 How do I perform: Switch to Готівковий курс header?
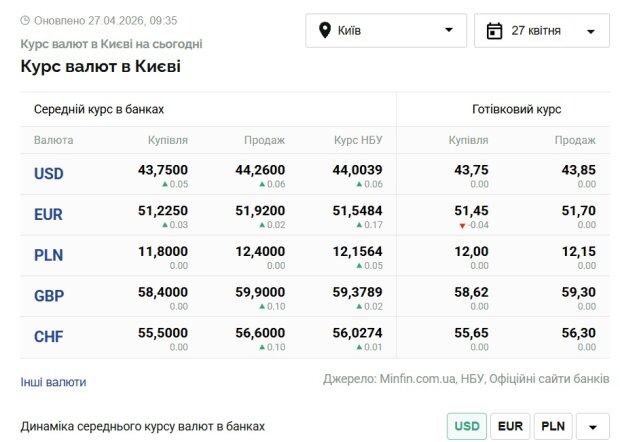pos(516,109)
